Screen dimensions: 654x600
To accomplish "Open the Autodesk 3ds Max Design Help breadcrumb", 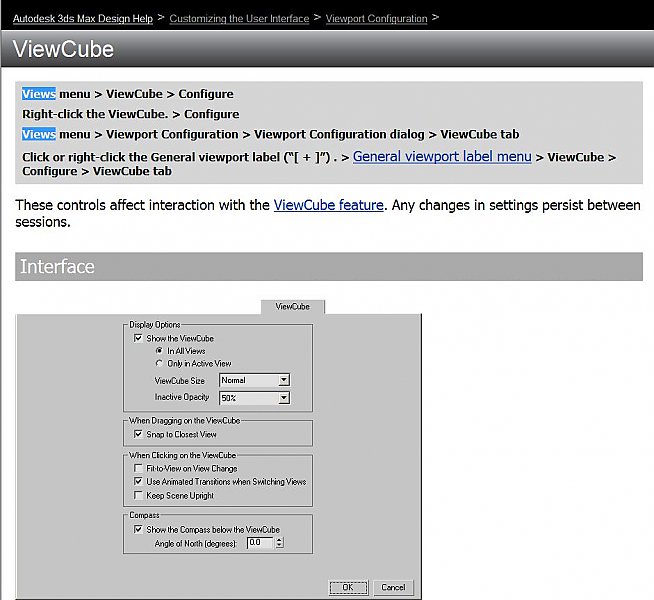I will pyautogui.click(x=83, y=19).
